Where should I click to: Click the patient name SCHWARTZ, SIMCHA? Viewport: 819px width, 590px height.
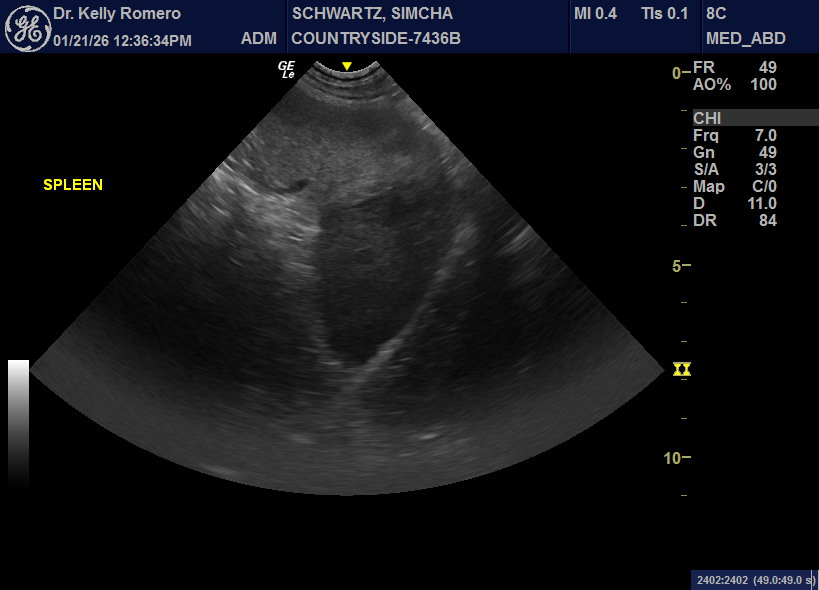[x=372, y=14]
